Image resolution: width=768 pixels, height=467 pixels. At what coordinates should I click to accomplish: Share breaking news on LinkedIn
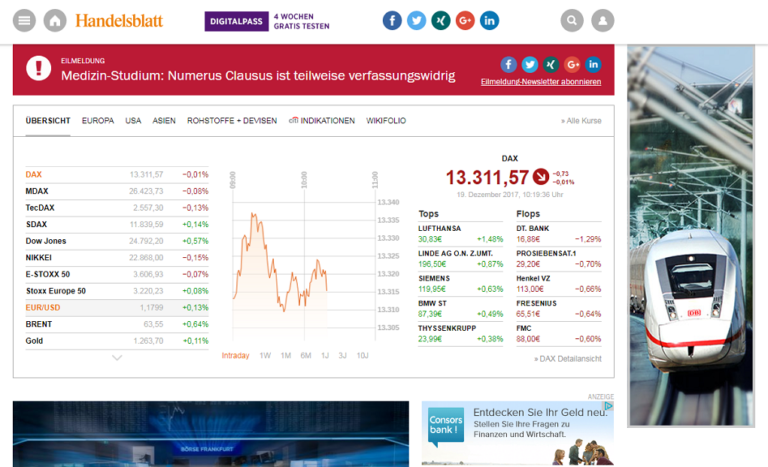click(x=593, y=64)
